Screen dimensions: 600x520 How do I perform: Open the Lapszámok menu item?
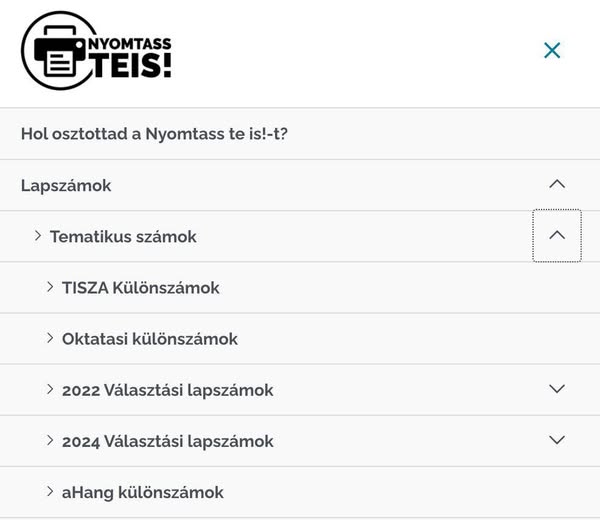tap(66, 185)
